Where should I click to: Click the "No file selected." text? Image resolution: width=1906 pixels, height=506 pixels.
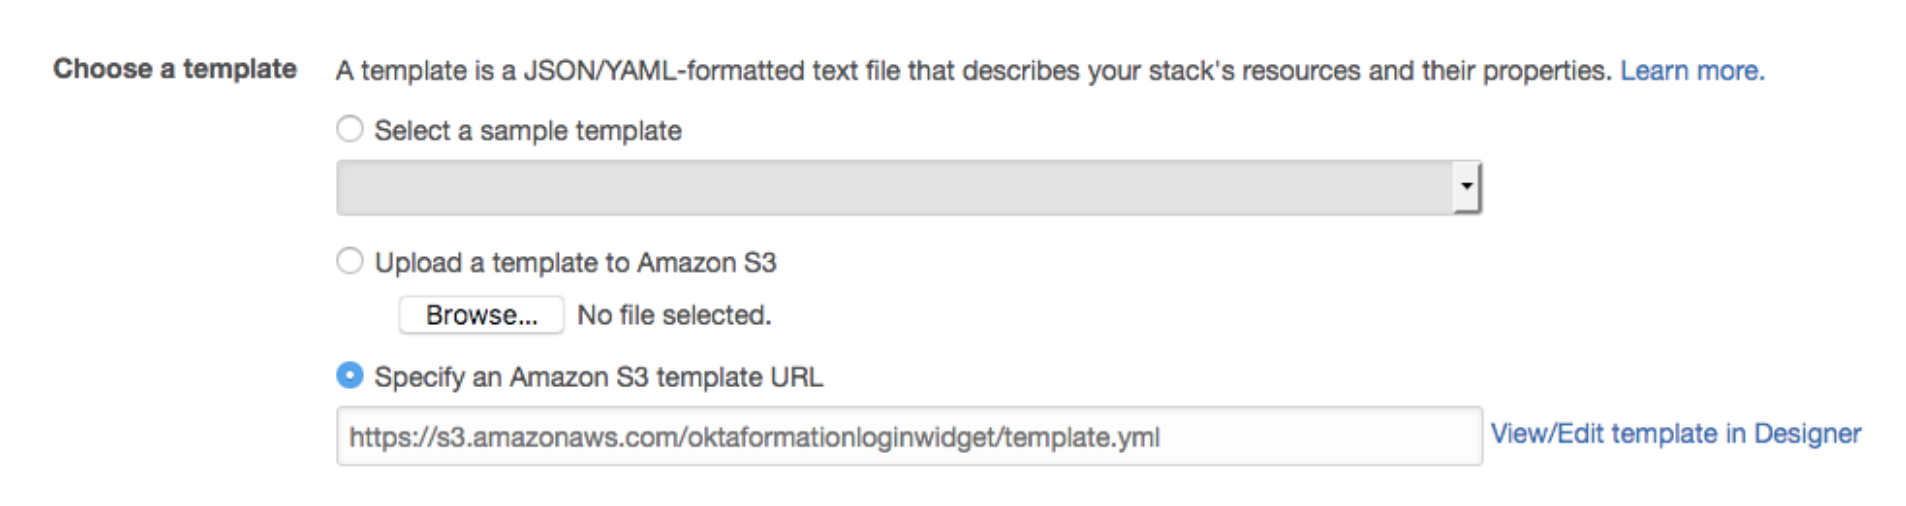coord(674,315)
